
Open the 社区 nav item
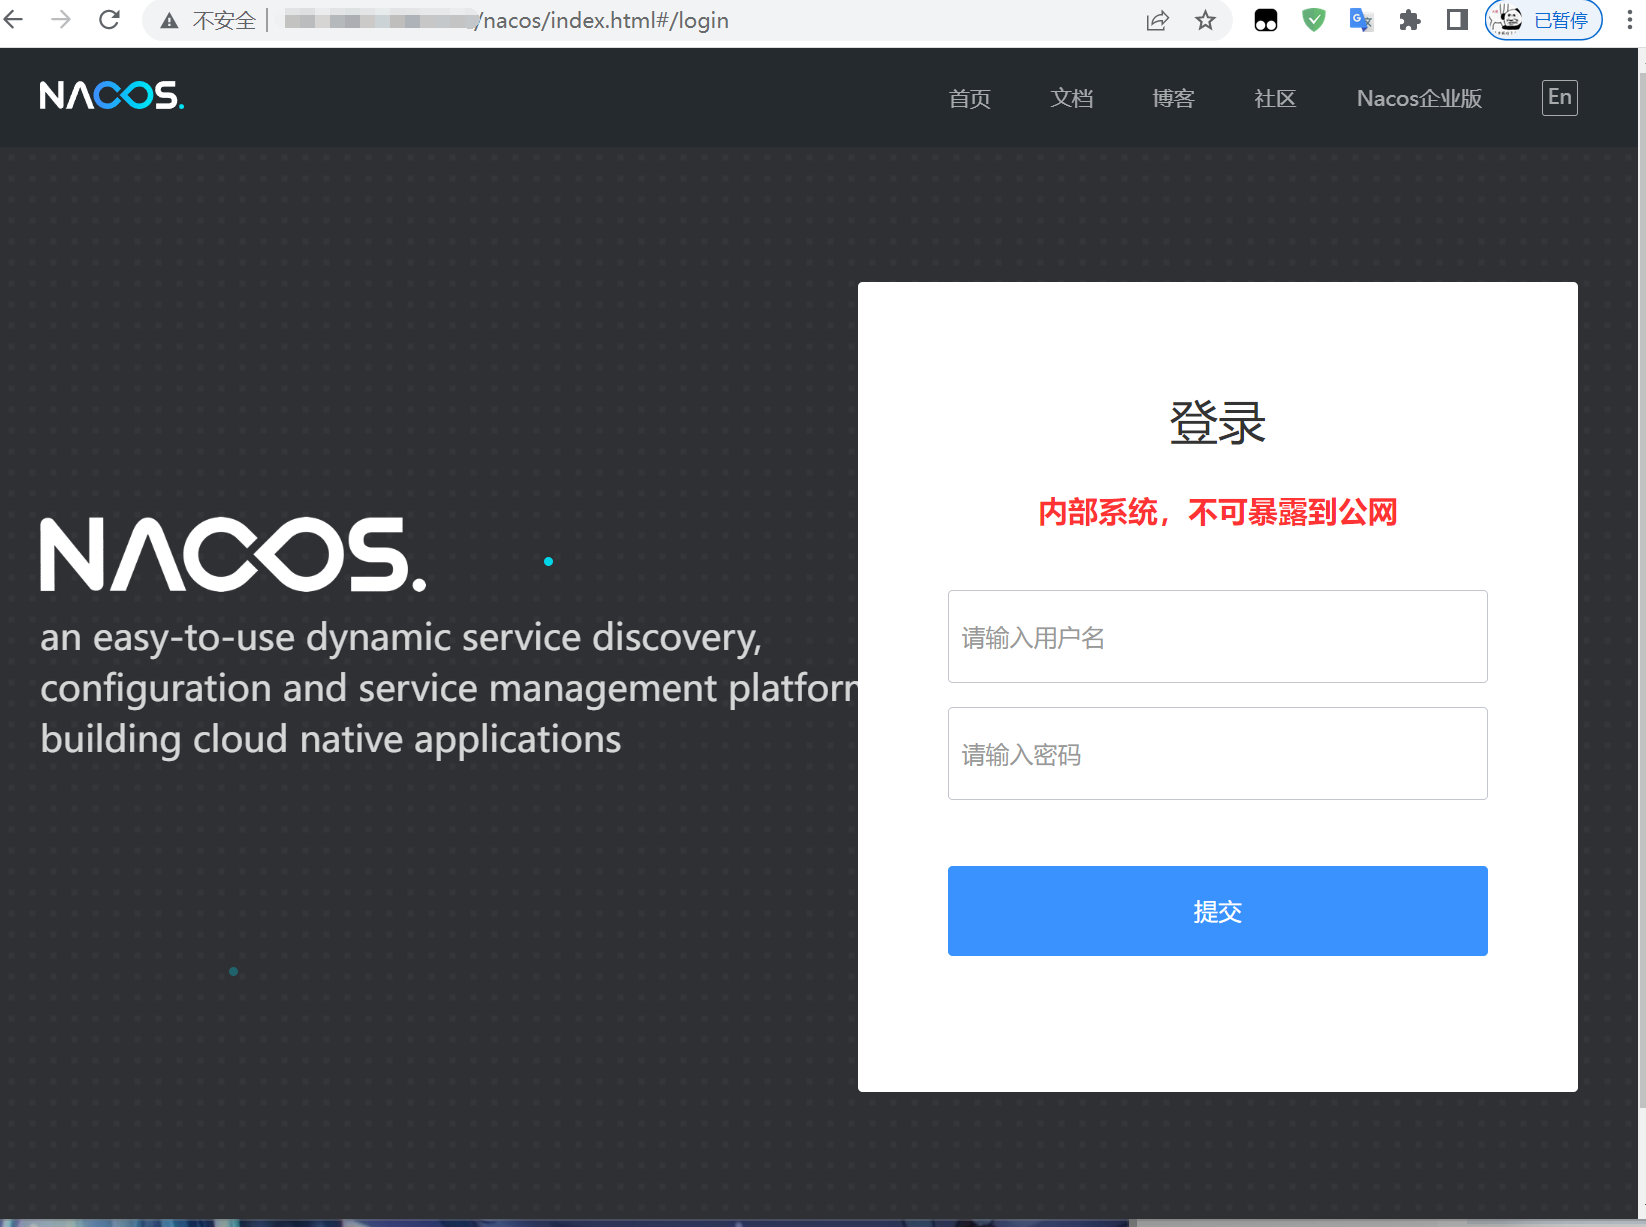(x=1275, y=98)
